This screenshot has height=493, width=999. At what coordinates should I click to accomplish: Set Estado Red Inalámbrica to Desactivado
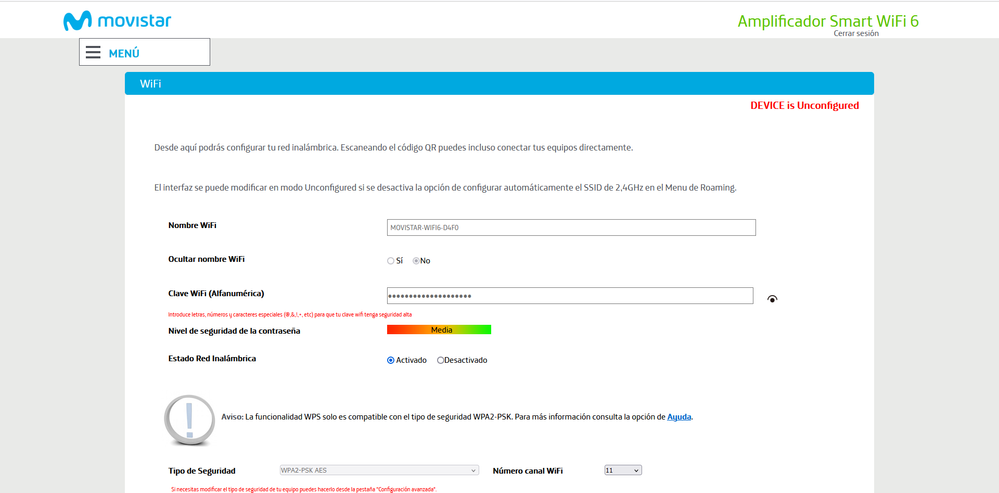[x=441, y=360]
